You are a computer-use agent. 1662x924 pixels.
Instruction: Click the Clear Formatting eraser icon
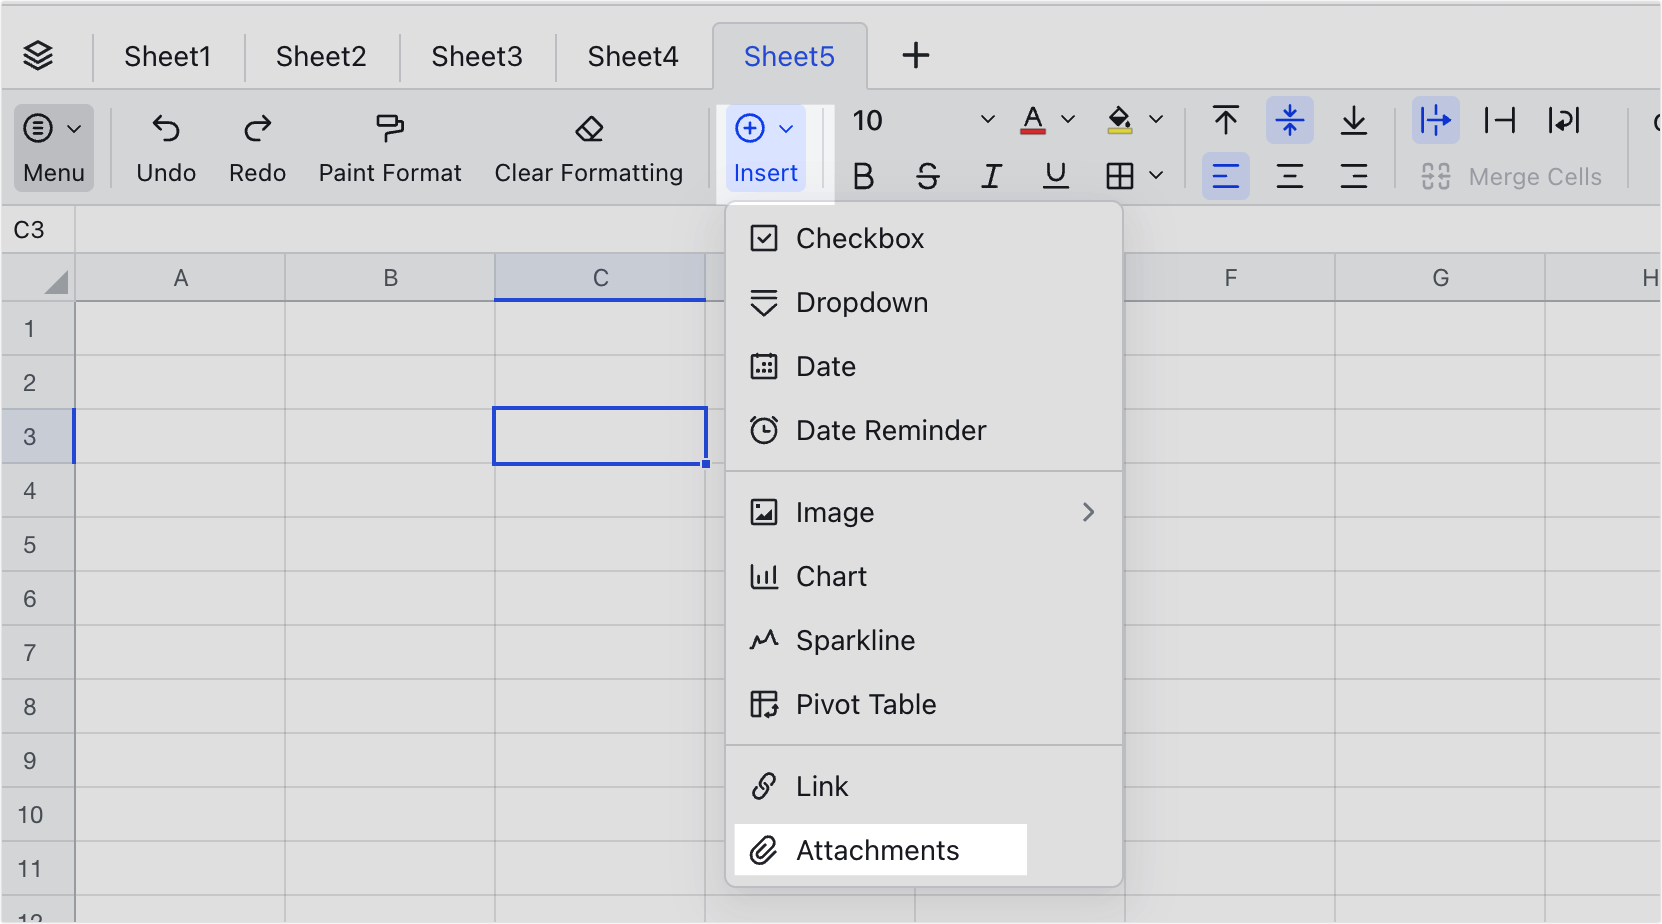click(x=588, y=129)
